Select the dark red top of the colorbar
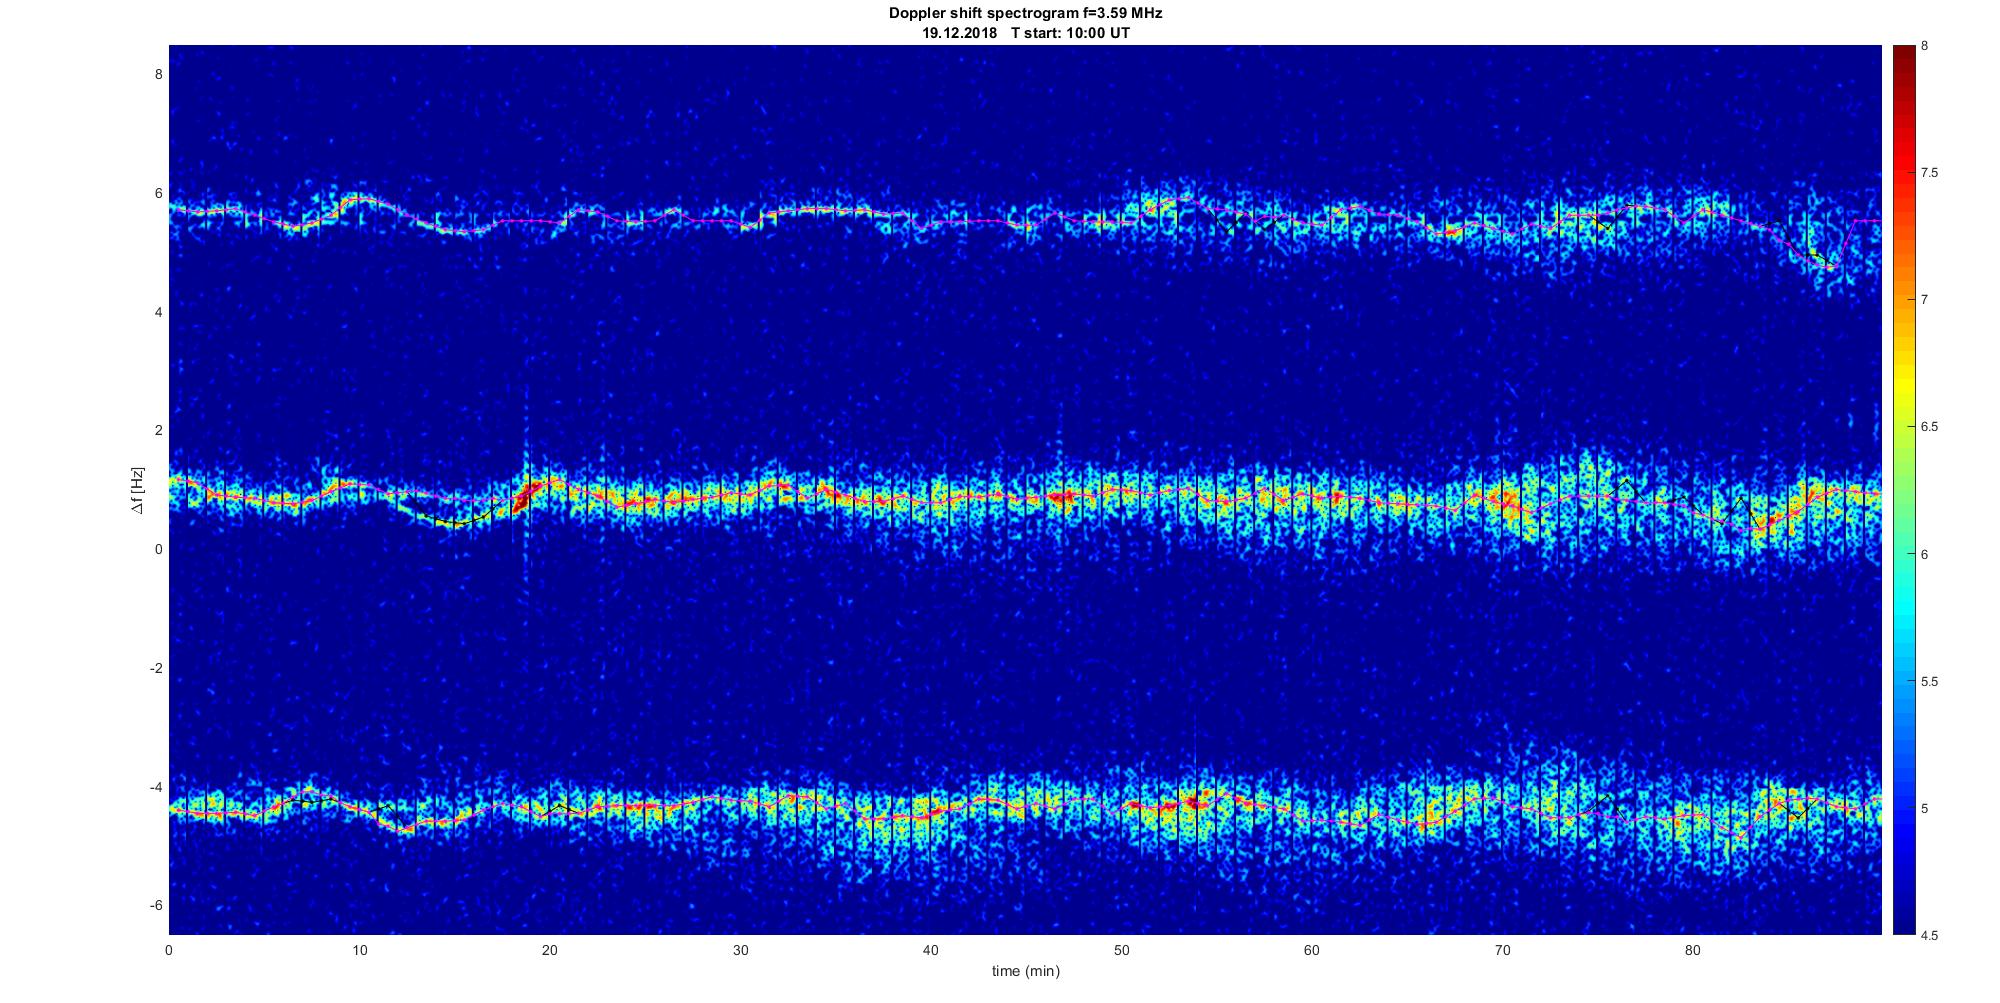Viewport: 2000px width, 1003px height. tap(1903, 52)
